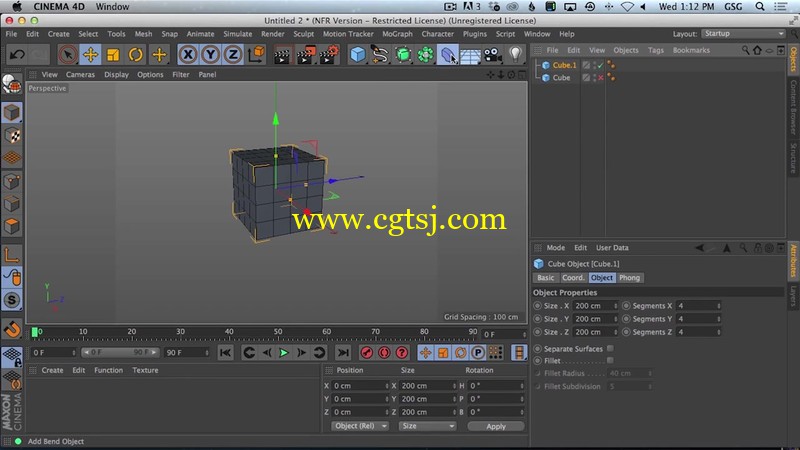Select Points mode icon
The image size is (800, 450).
click(x=12, y=181)
